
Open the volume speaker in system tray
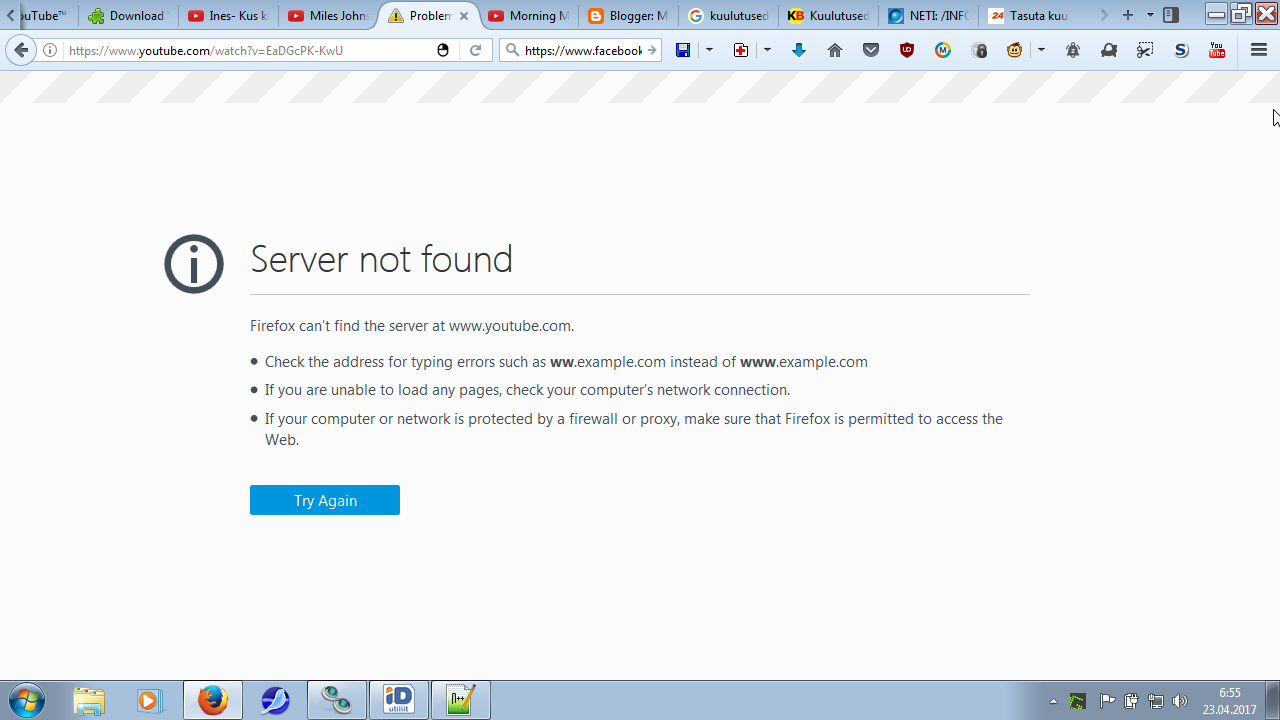click(x=1180, y=701)
